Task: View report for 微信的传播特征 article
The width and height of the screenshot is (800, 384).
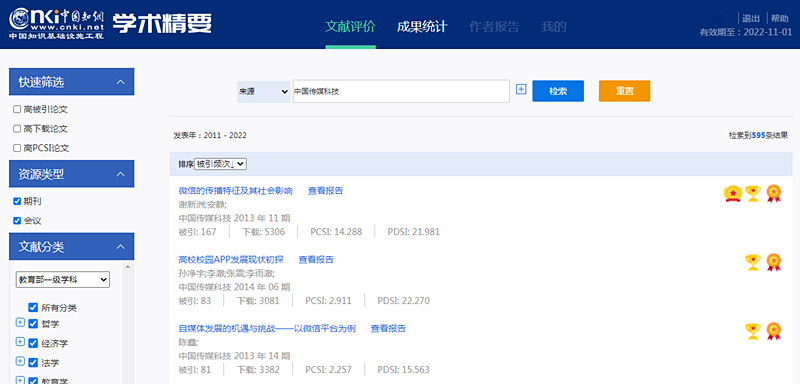Action: pos(326,191)
